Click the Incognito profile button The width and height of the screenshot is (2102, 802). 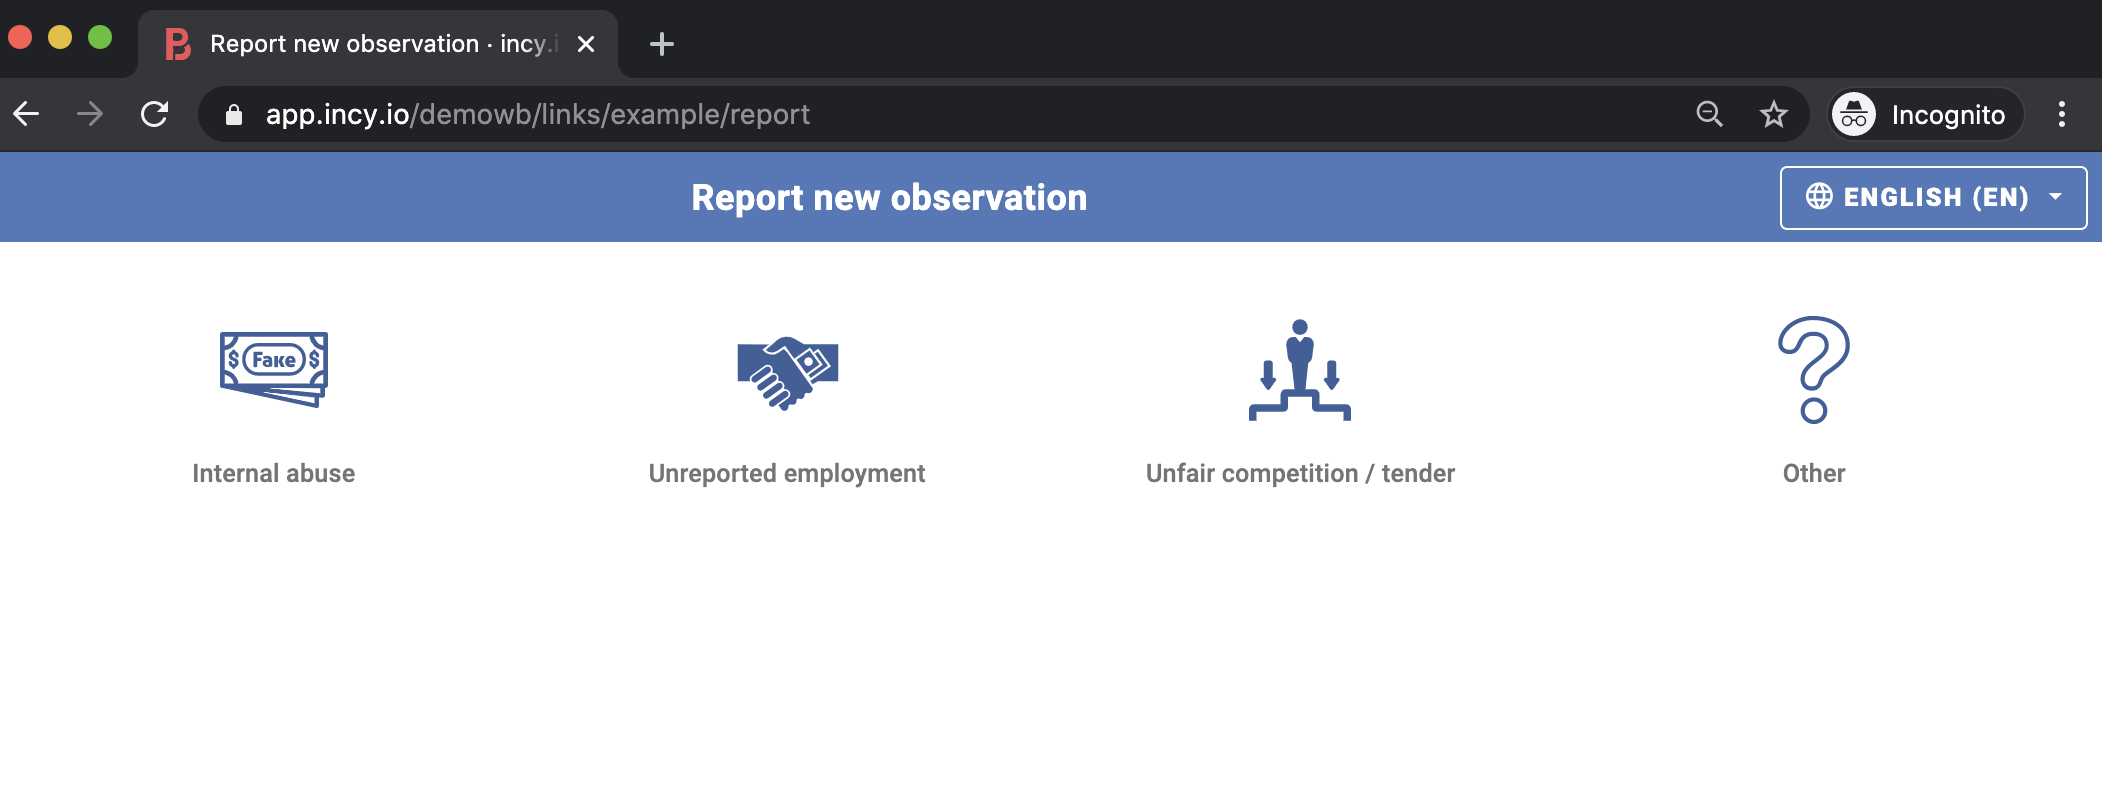(x=1925, y=115)
